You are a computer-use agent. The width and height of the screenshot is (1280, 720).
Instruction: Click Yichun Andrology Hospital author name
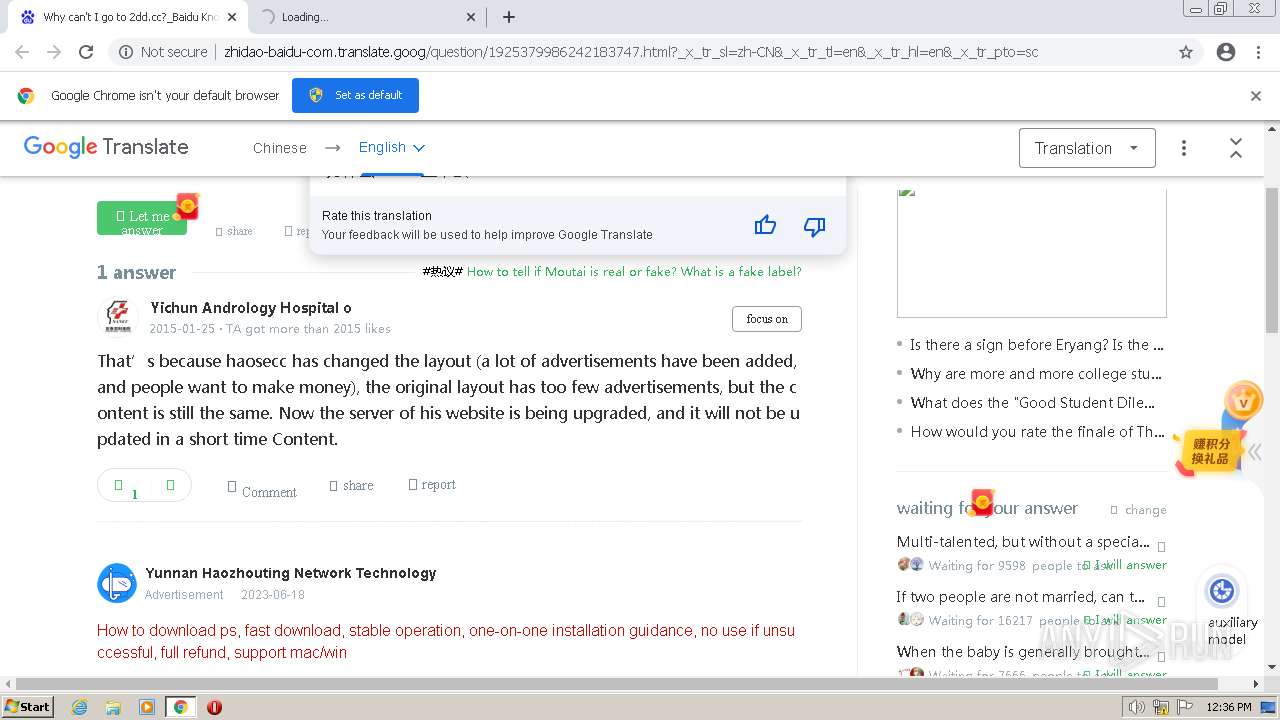[251, 308]
